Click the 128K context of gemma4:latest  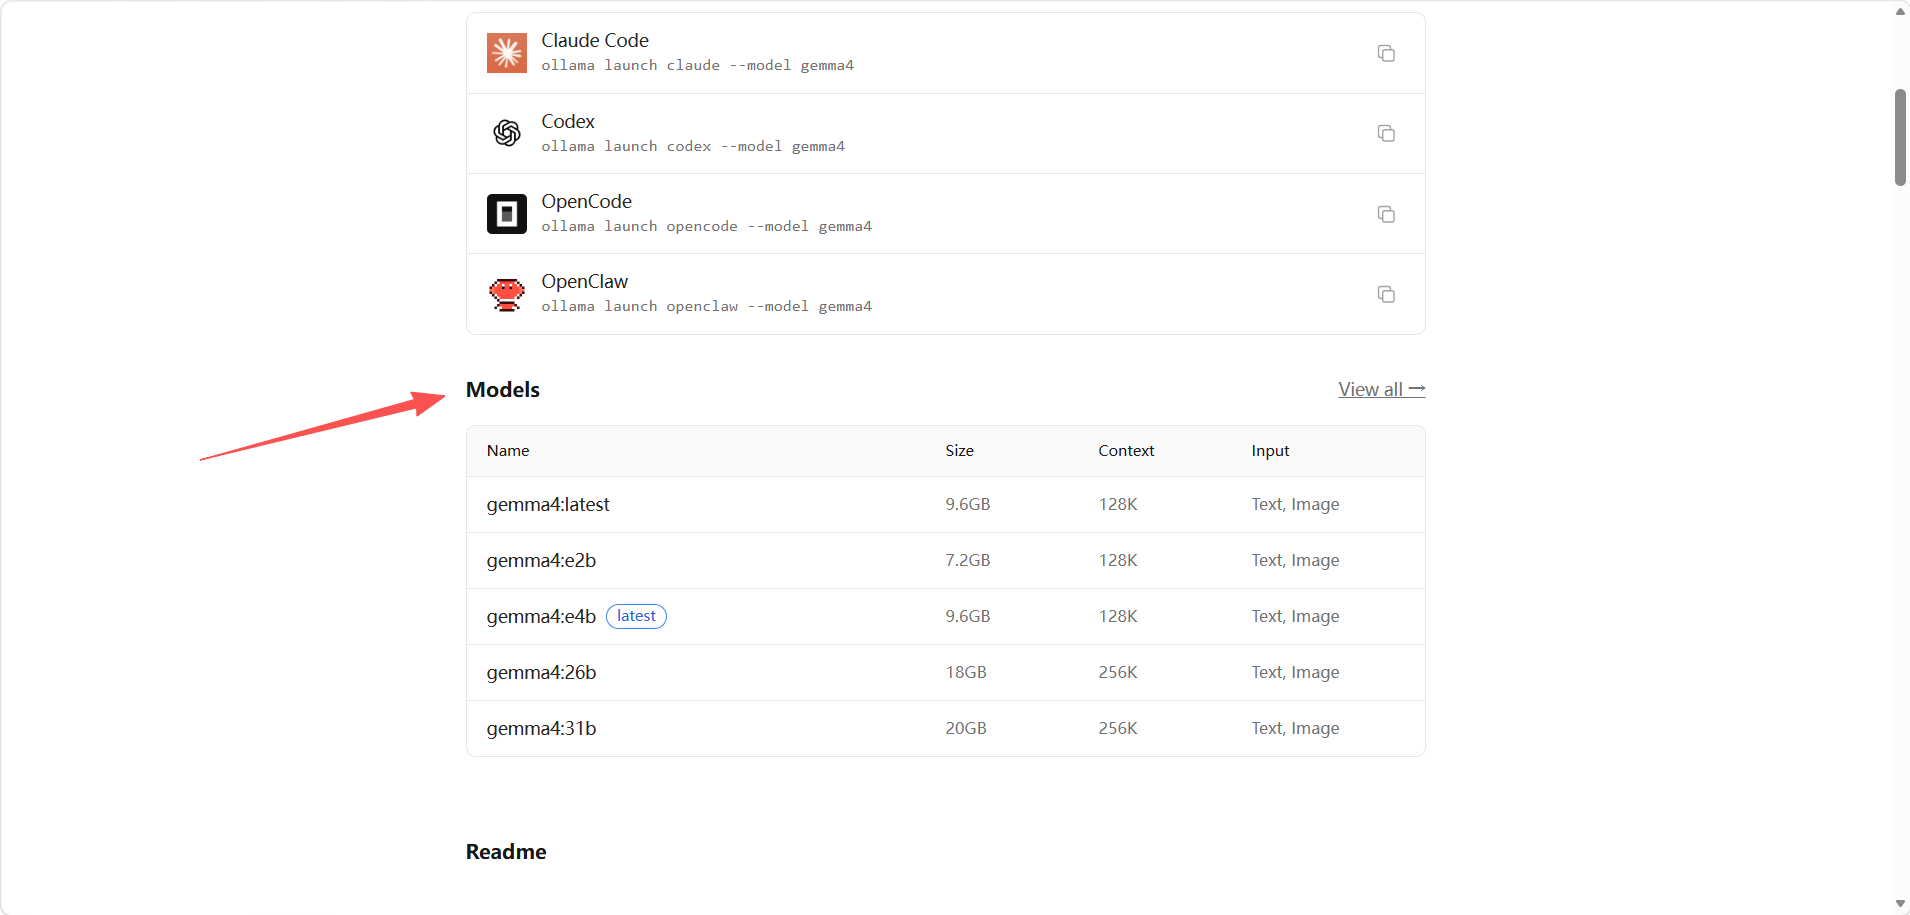(x=1118, y=505)
